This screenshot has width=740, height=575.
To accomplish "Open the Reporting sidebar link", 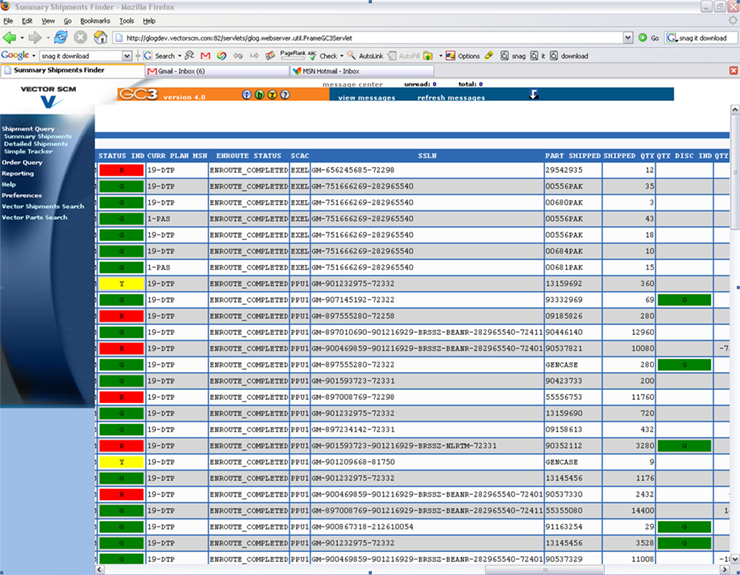I will pyautogui.click(x=17, y=173).
